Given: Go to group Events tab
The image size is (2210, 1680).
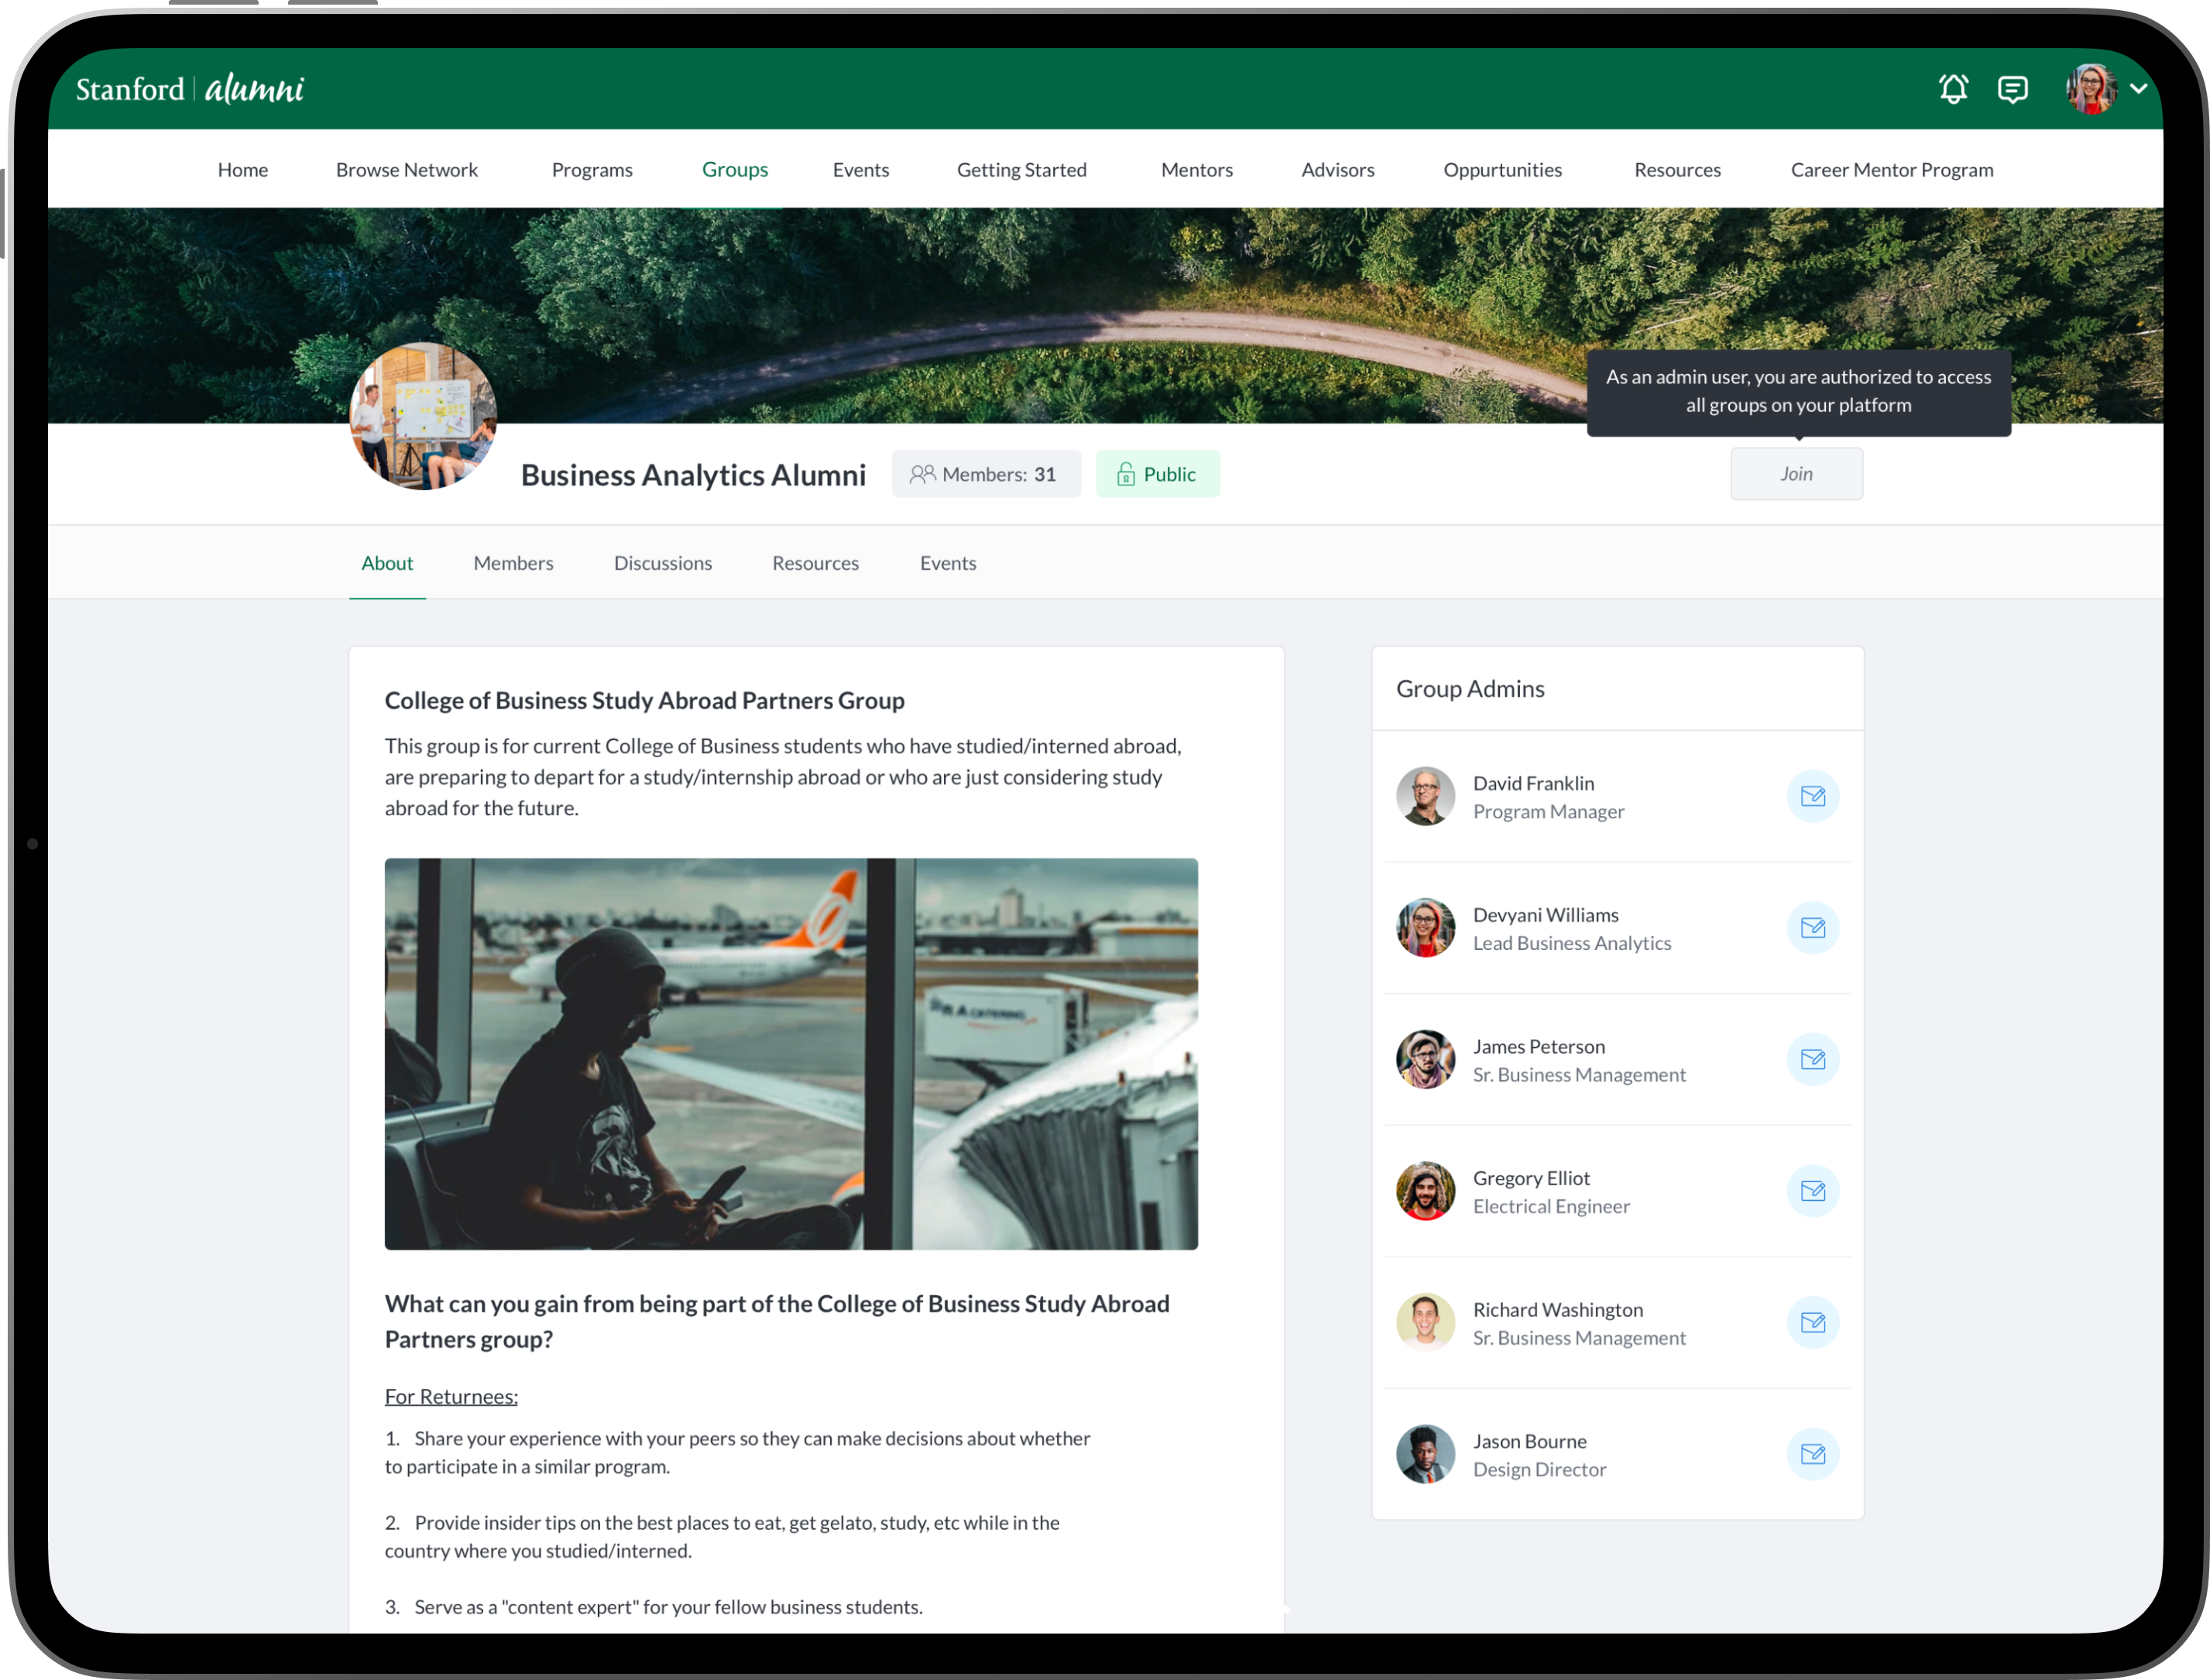Looking at the screenshot, I should pyautogui.click(x=947, y=563).
